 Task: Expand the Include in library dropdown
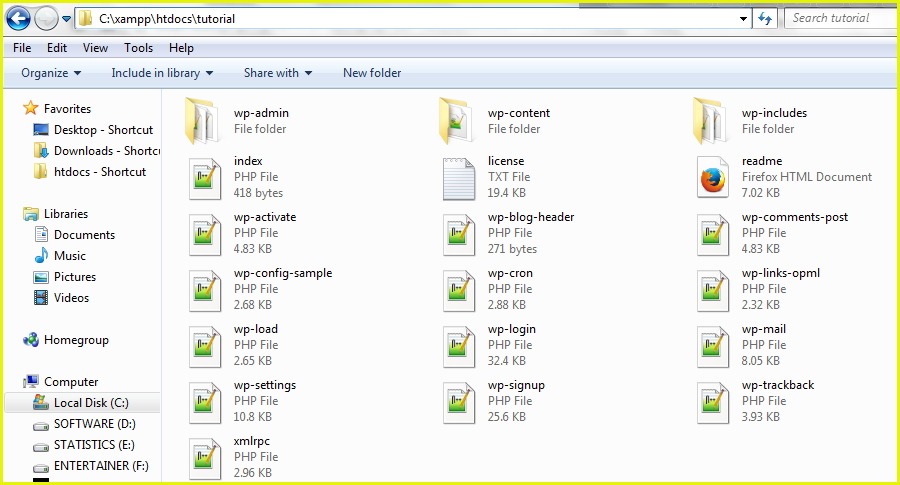tap(162, 73)
